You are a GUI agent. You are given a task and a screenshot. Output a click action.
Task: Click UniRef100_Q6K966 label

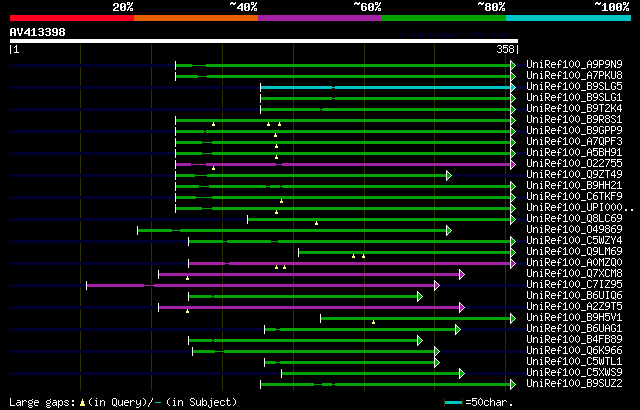574,351
